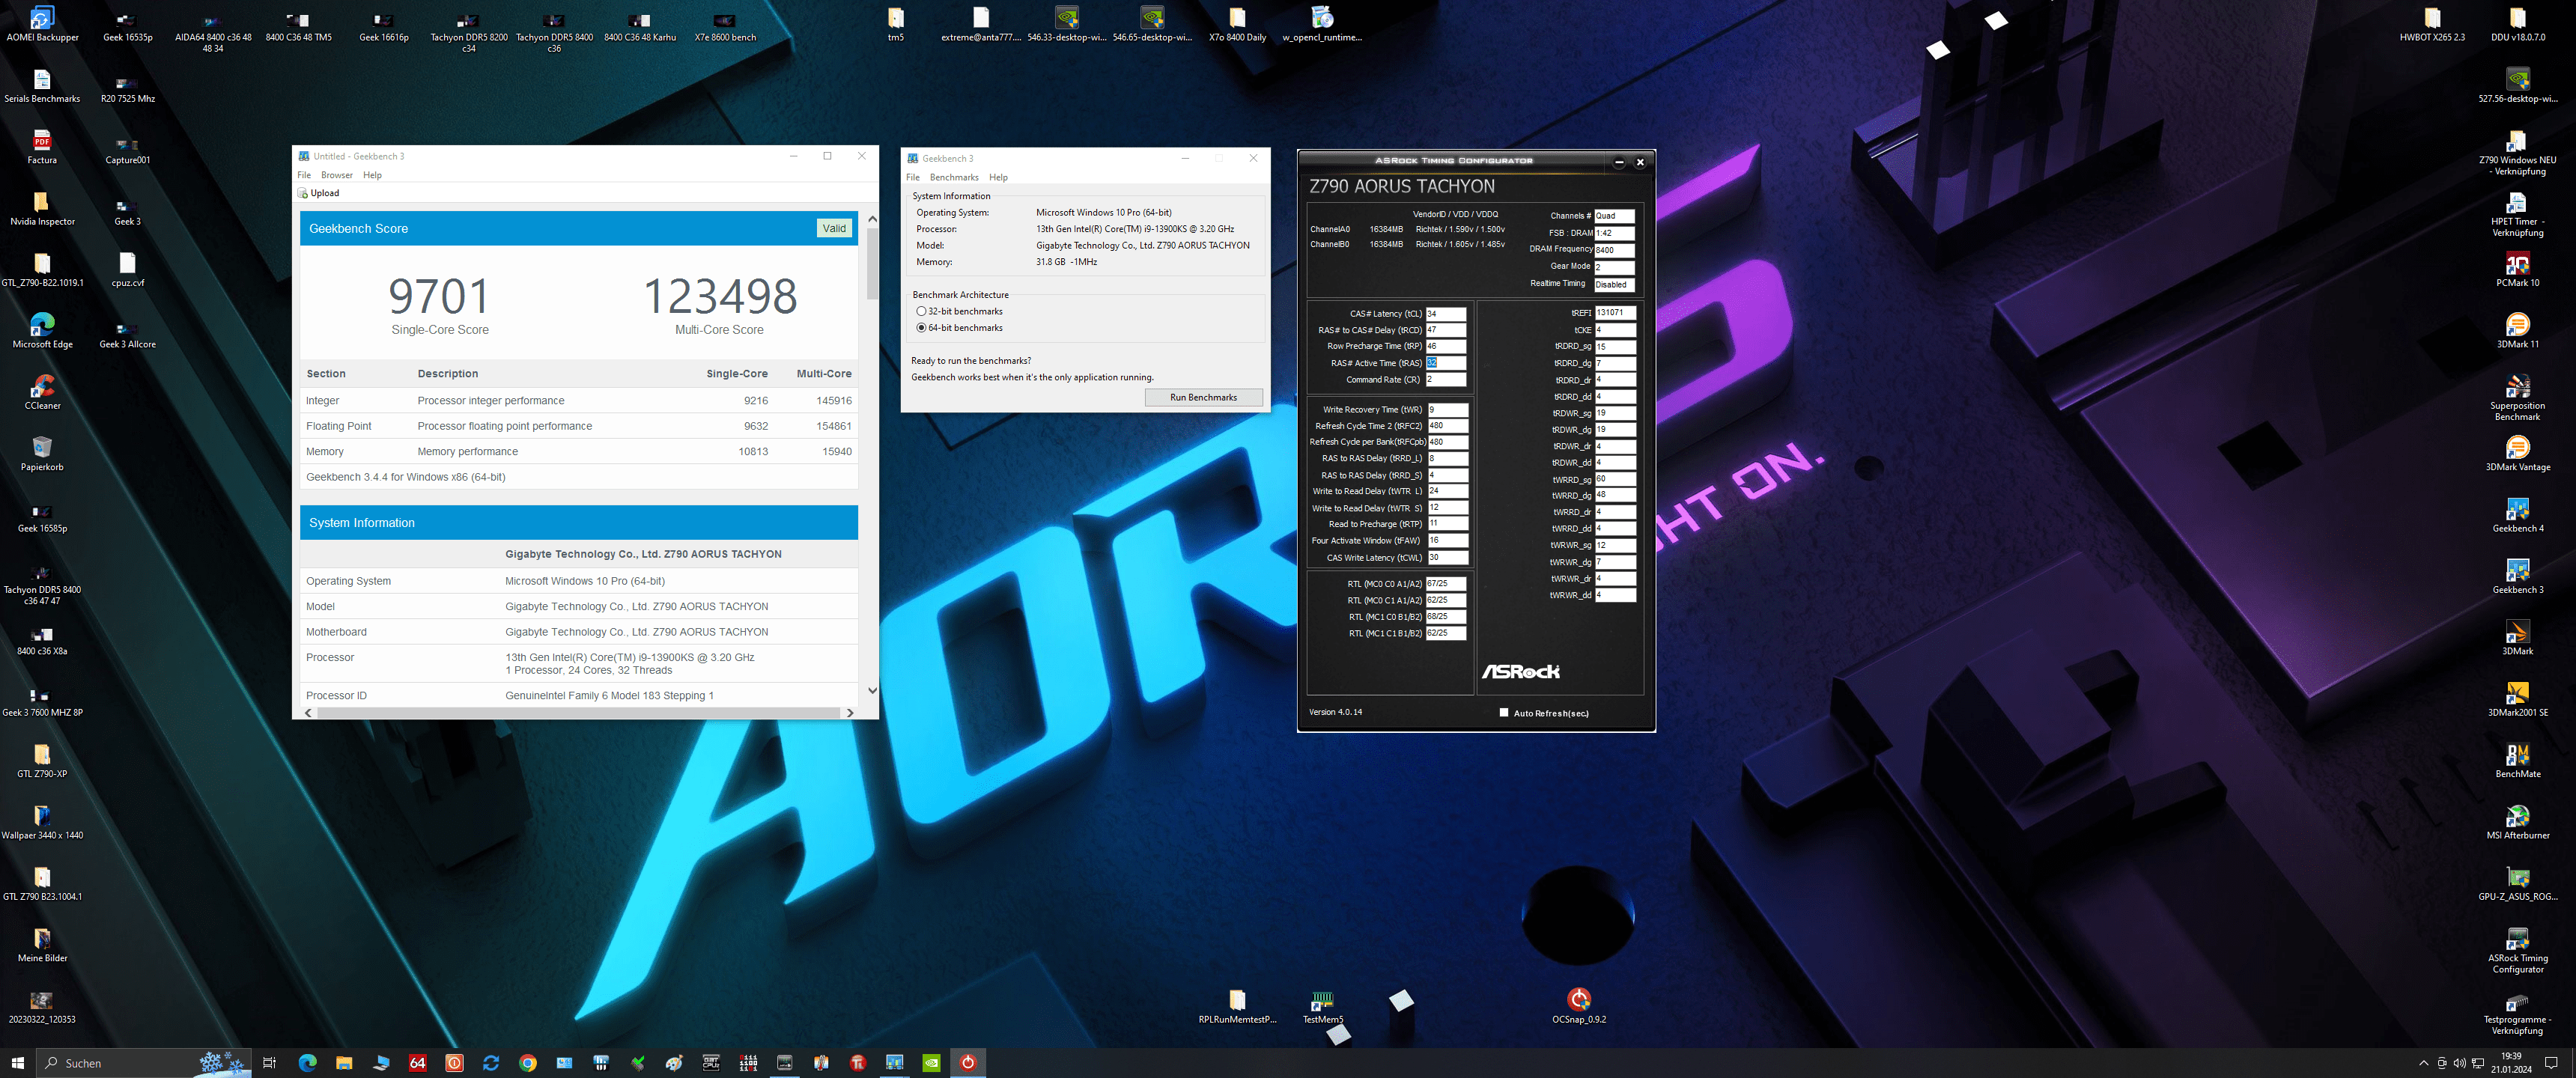Click the Run Benchmarks button
The image size is (2576, 1078).
click(x=1203, y=397)
